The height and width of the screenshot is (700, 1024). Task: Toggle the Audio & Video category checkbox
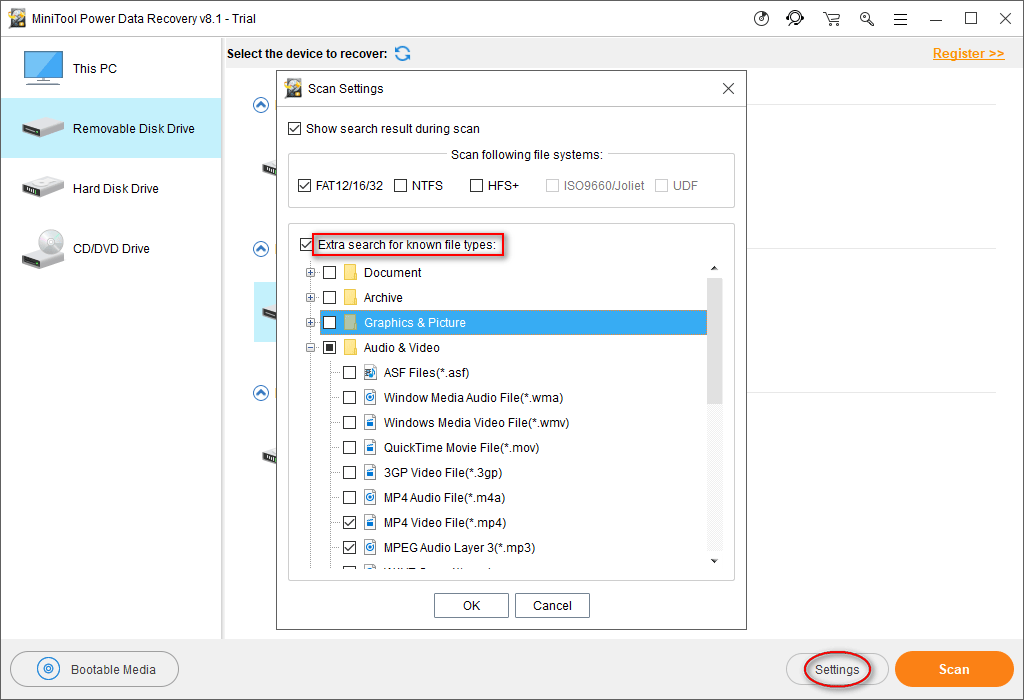[330, 347]
